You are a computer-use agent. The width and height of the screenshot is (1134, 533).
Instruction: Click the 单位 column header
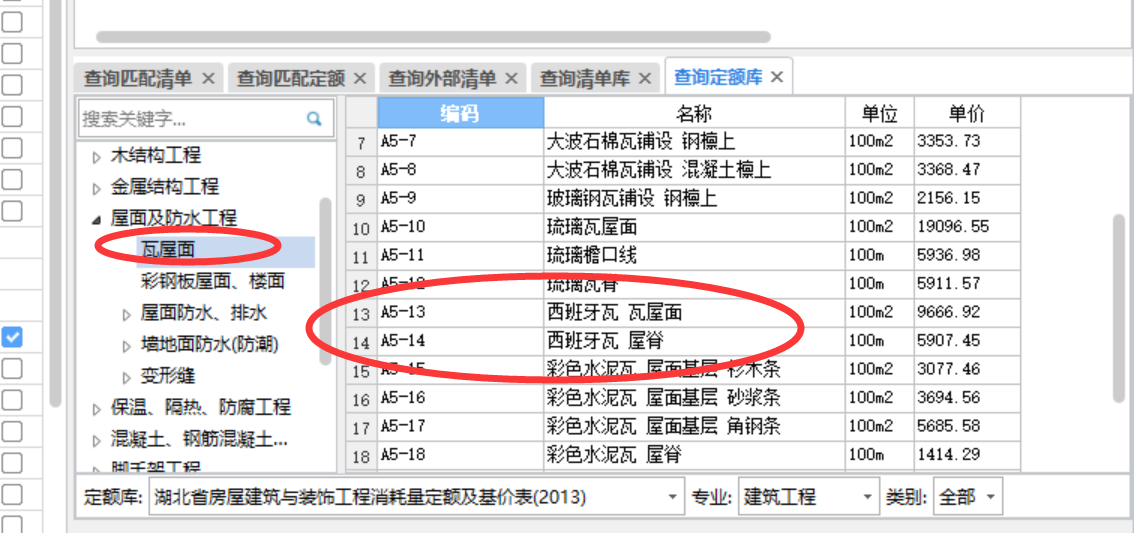879,114
